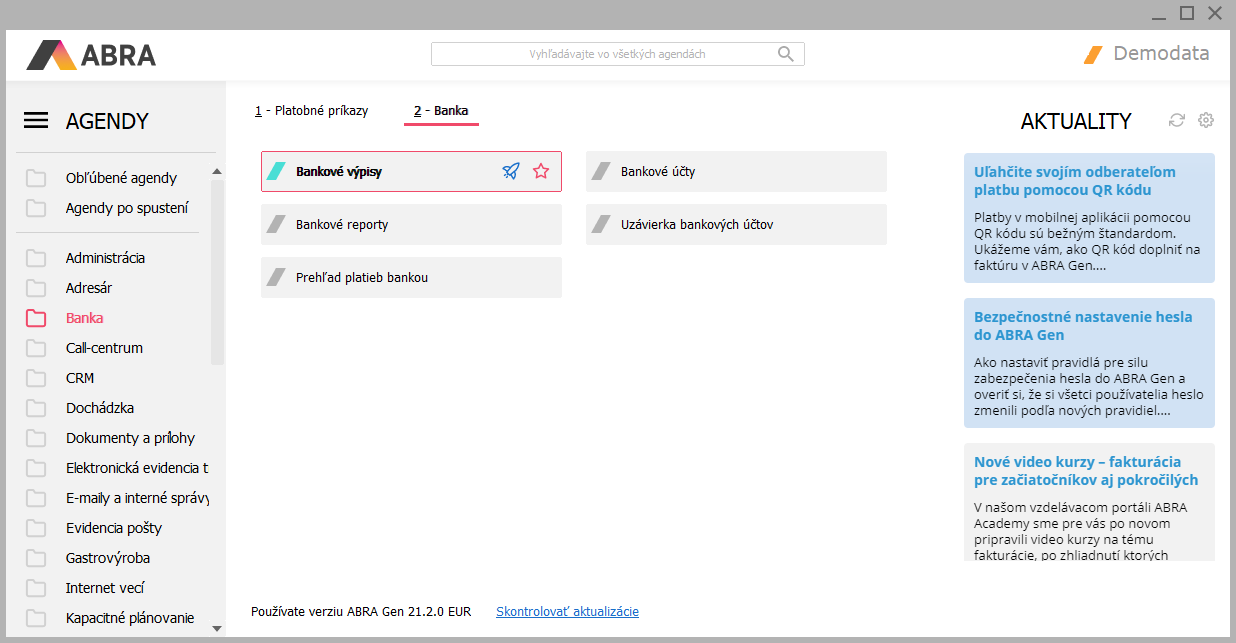Open the Banka folder in sidebar
Viewport: 1236px width, 643px height.
point(84,318)
